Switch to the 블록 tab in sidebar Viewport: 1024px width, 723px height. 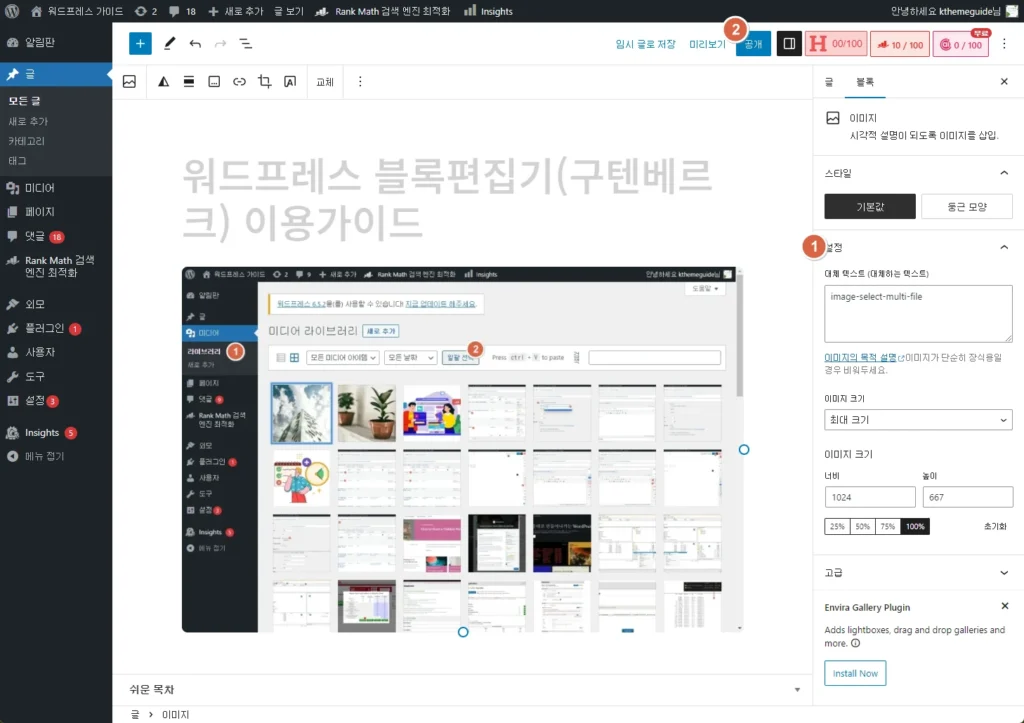pyautogui.click(x=865, y=82)
